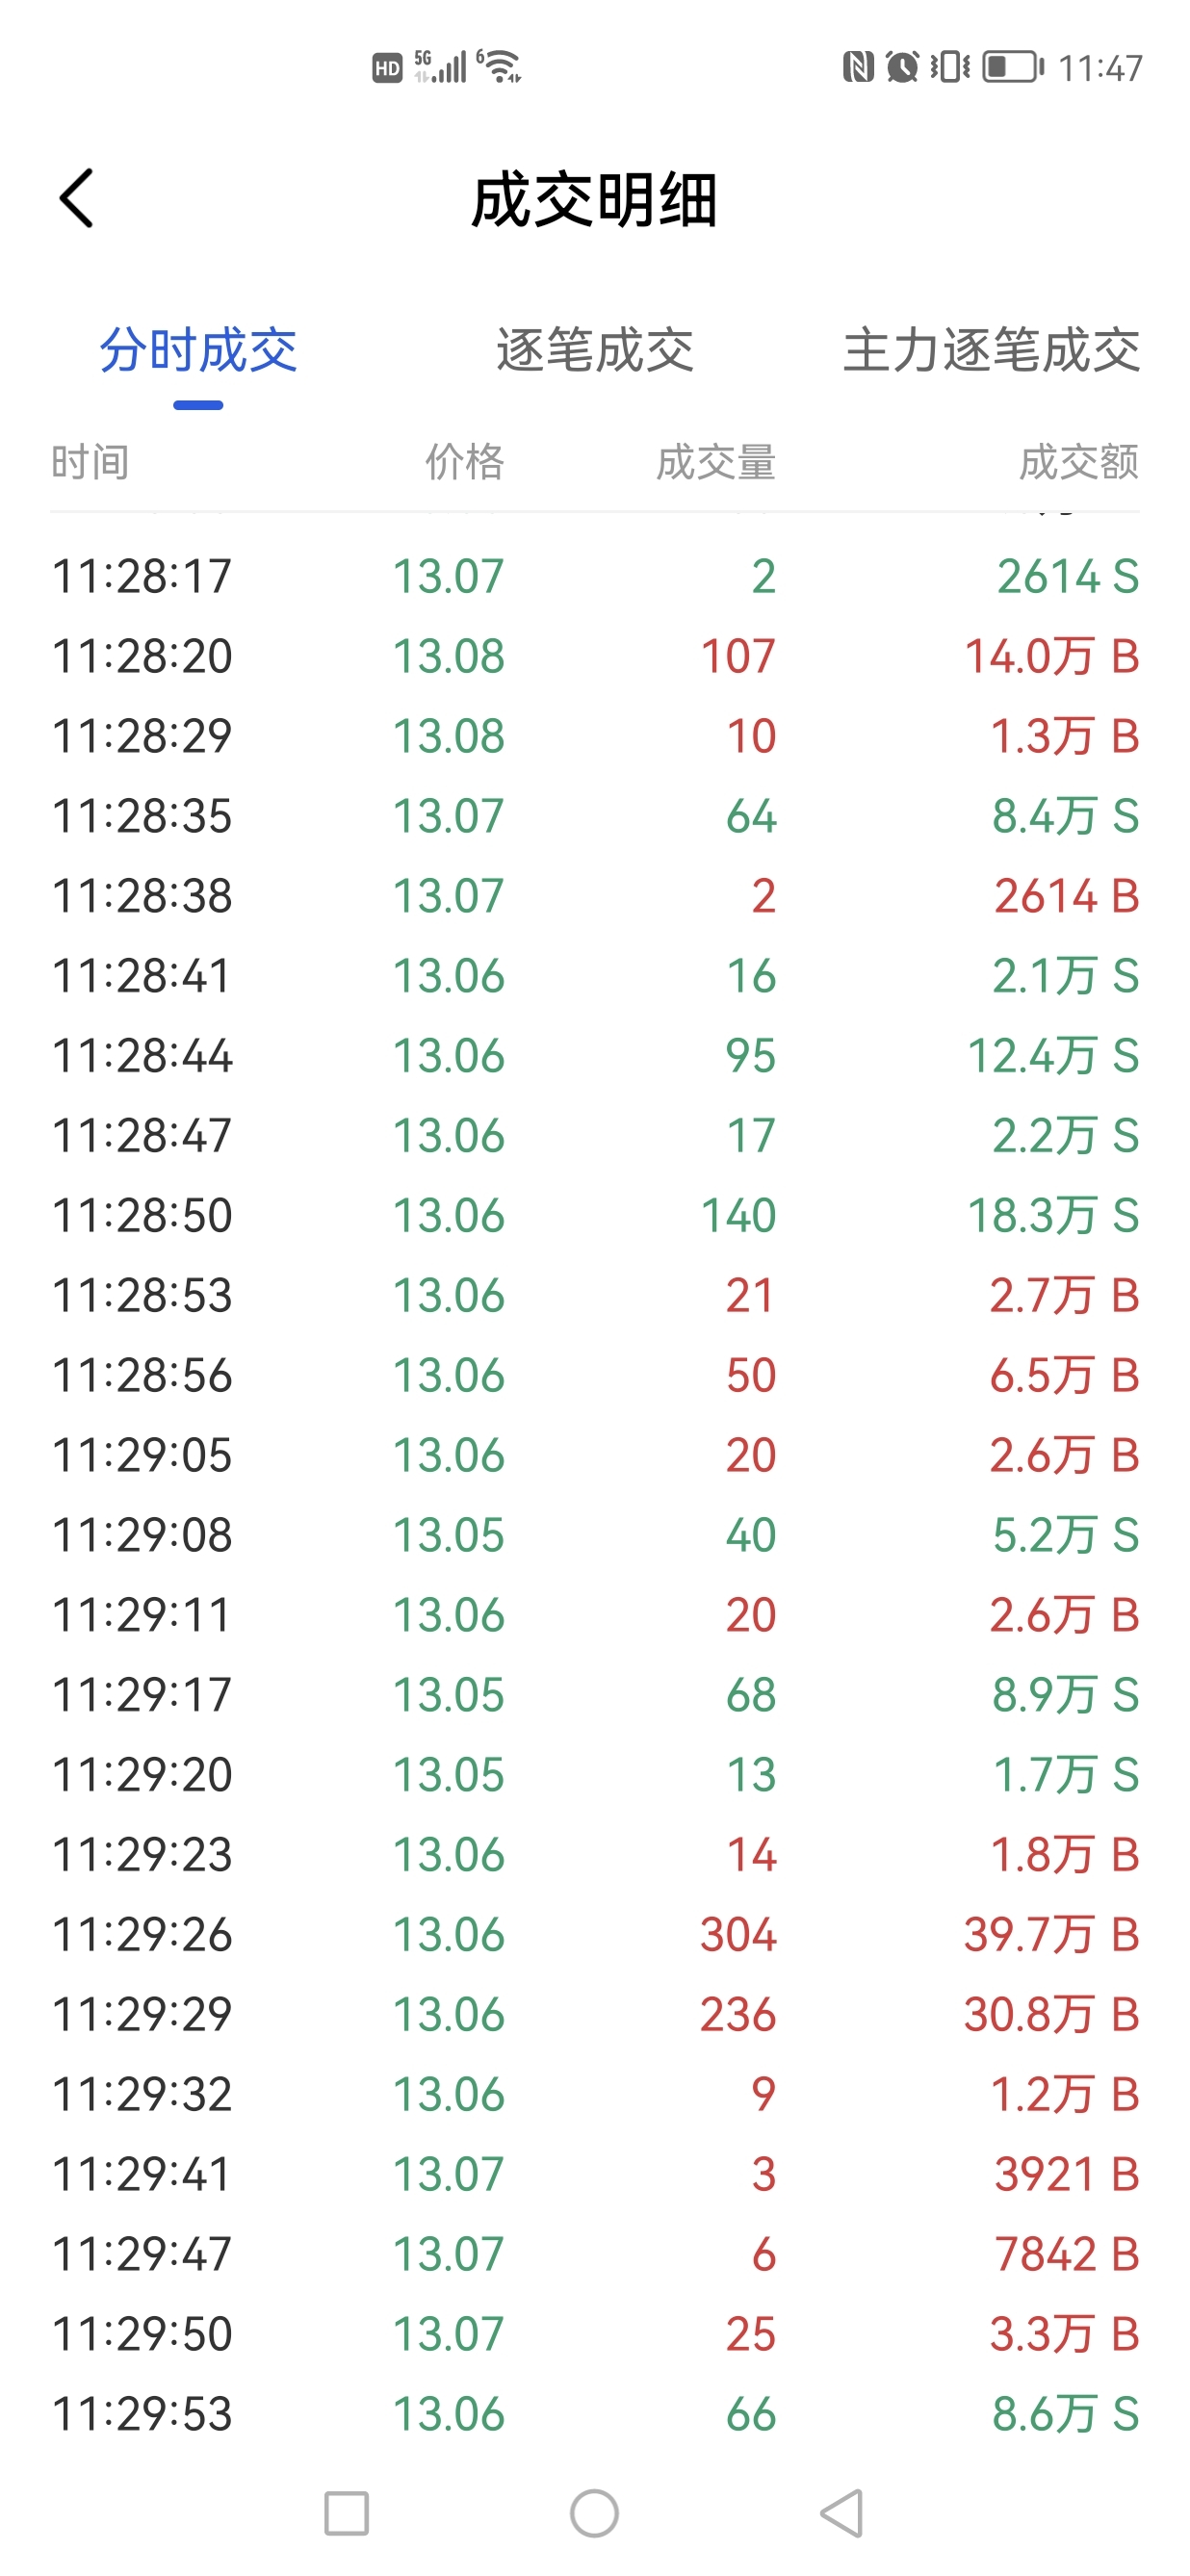
Task: Tap the 18.3万 S trade amount
Action: [x=1052, y=1215]
